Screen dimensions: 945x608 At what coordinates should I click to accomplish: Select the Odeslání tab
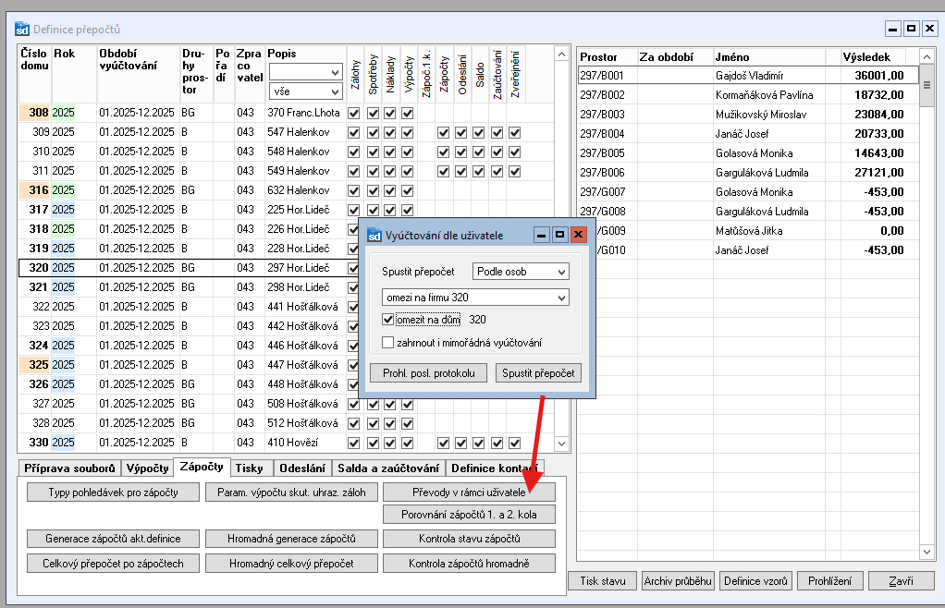[302, 468]
